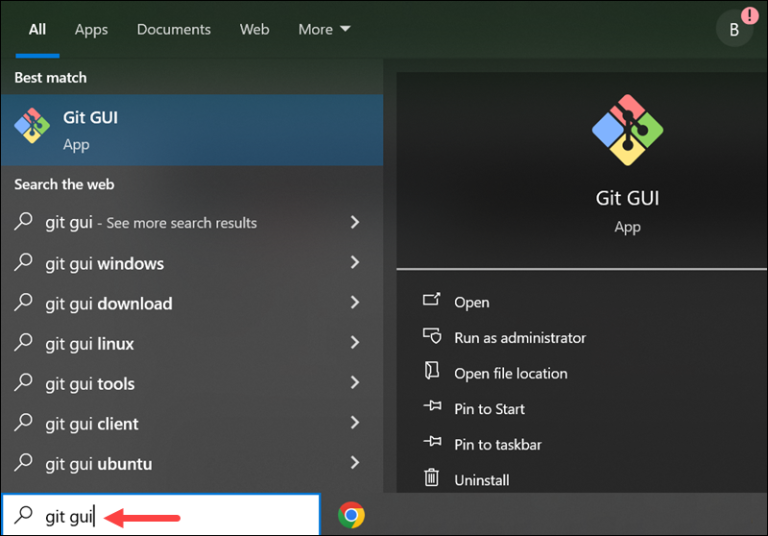The height and width of the screenshot is (536, 768).
Task: Expand the 'git gui linux' suggestion chevron
Action: [x=355, y=342]
